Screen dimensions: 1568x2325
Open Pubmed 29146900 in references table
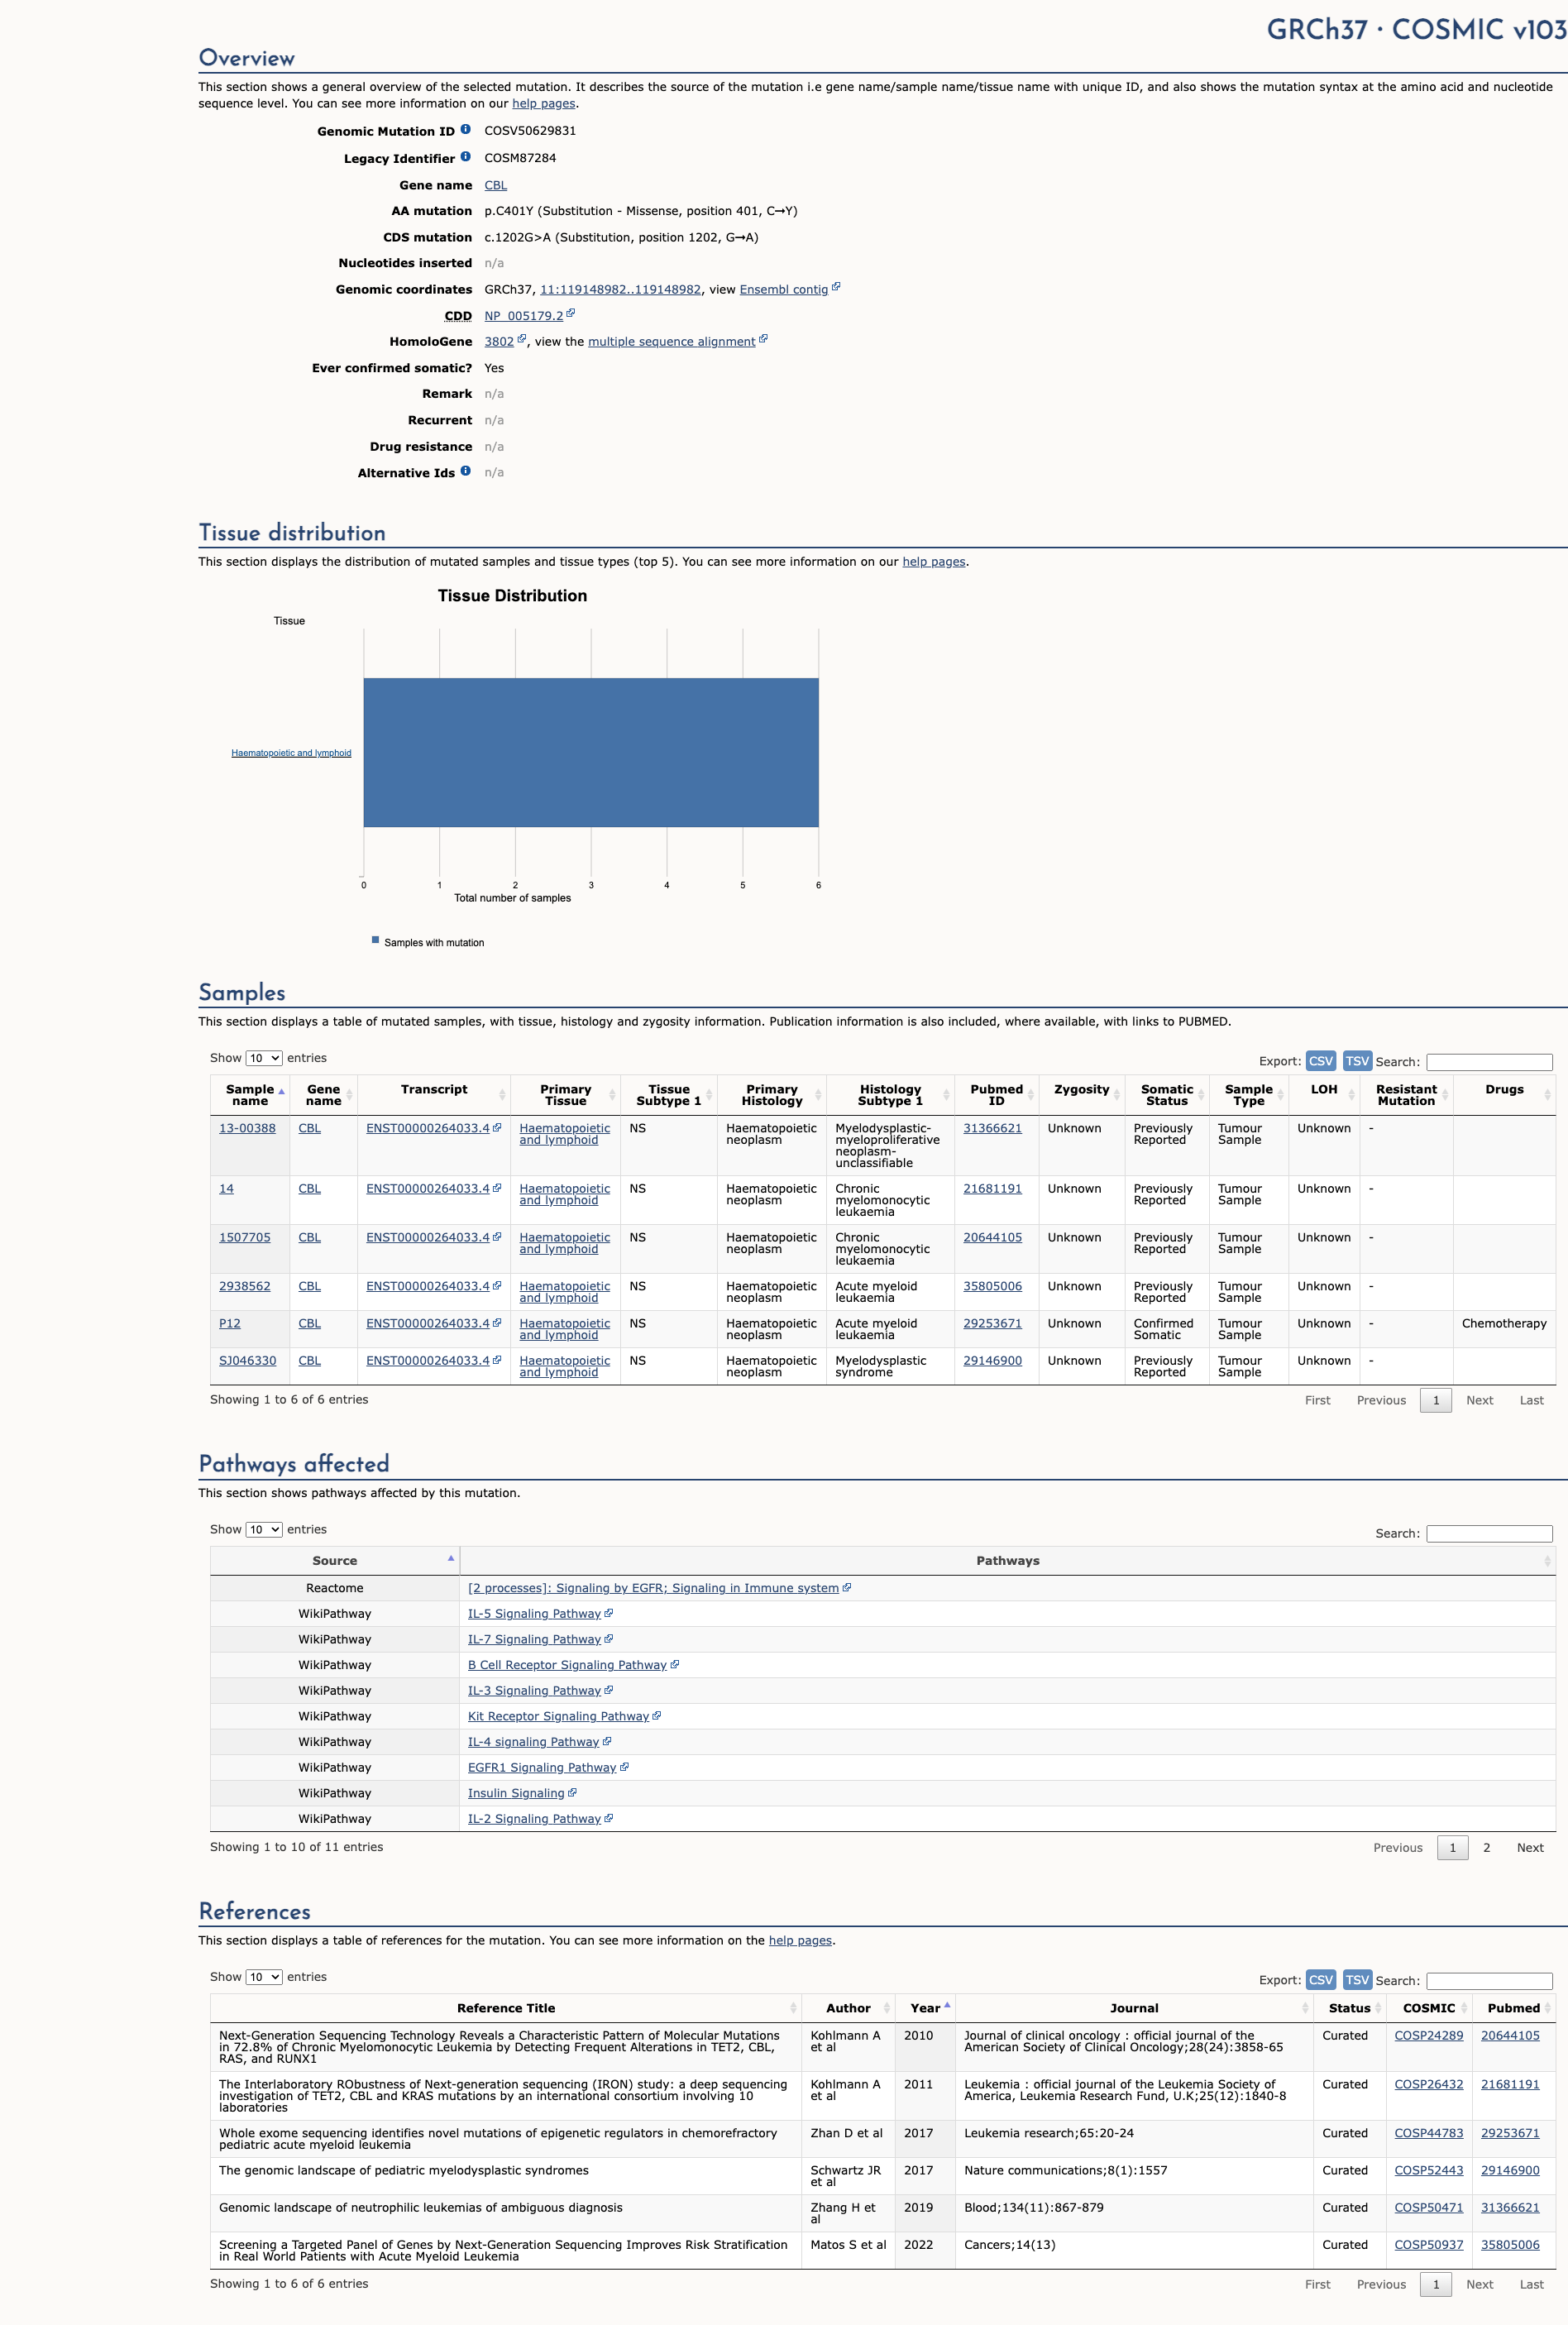[x=1510, y=2170]
